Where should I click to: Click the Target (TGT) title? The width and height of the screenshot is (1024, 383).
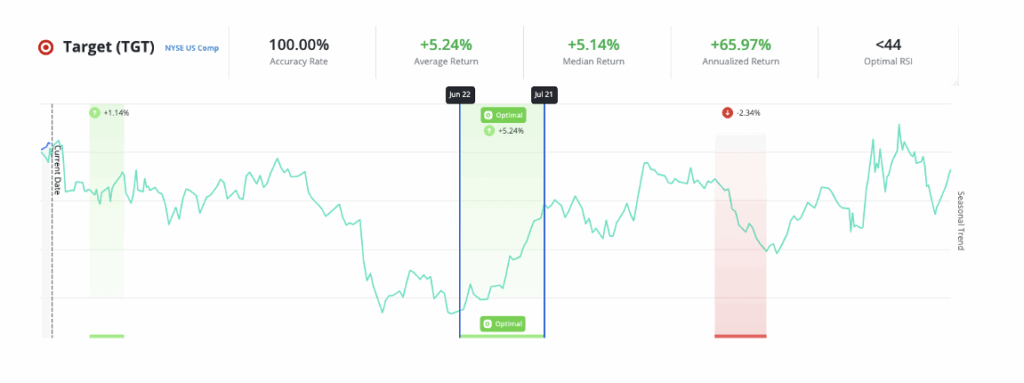pyautogui.click(x=108, y=47)
